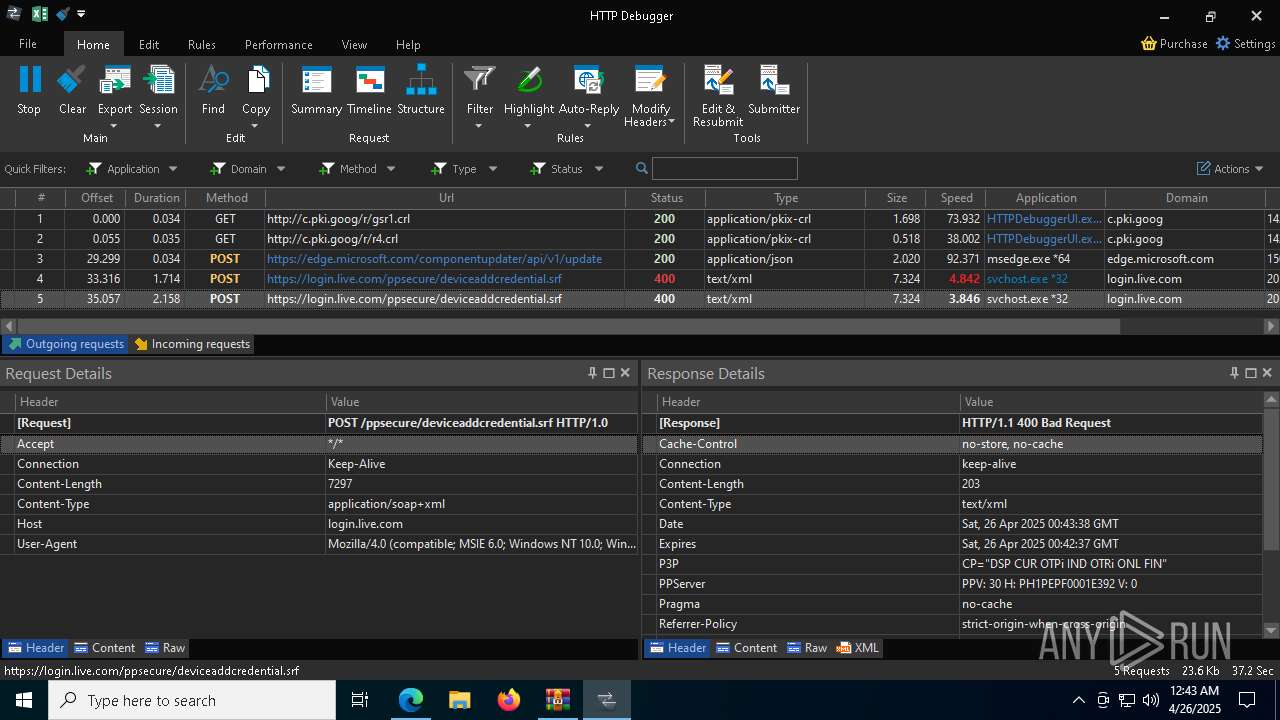The image size is (1280, 720).
Task: Click the Excel icon in title bar
Action: pos(40,14)
